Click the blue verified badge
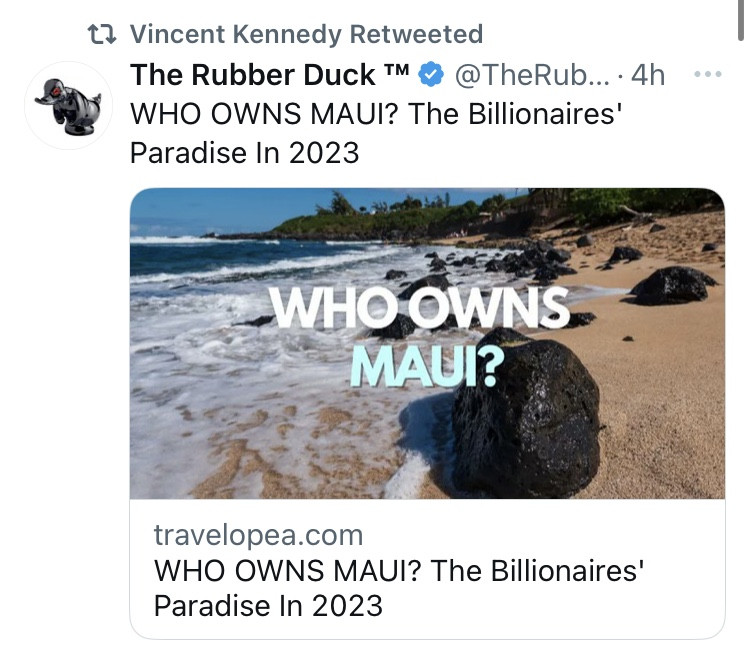The height and width of the screenshot is (654, 750). (431, 74)
